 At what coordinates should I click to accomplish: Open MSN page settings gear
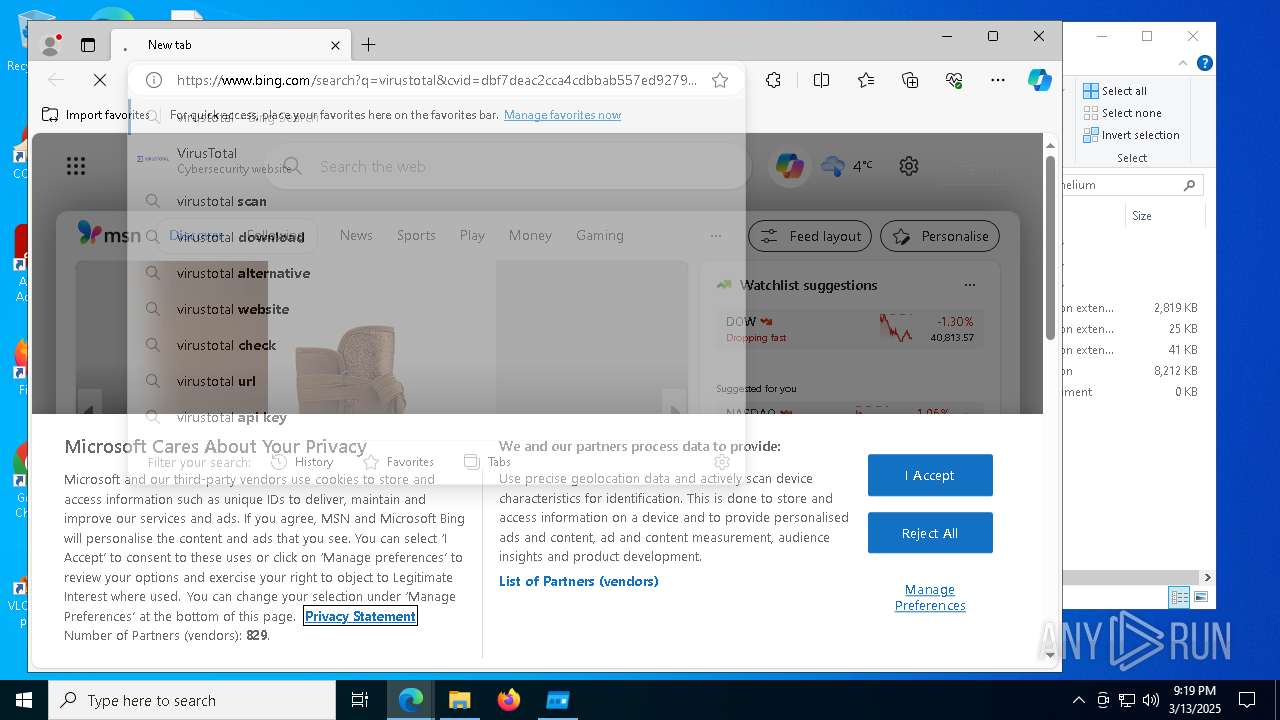coord(909,166)
